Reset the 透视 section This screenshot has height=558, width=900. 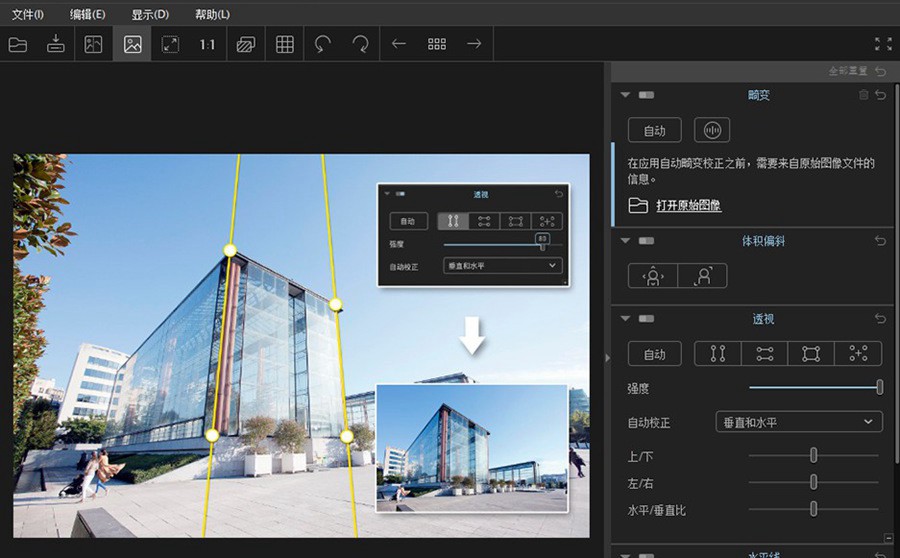880,318
